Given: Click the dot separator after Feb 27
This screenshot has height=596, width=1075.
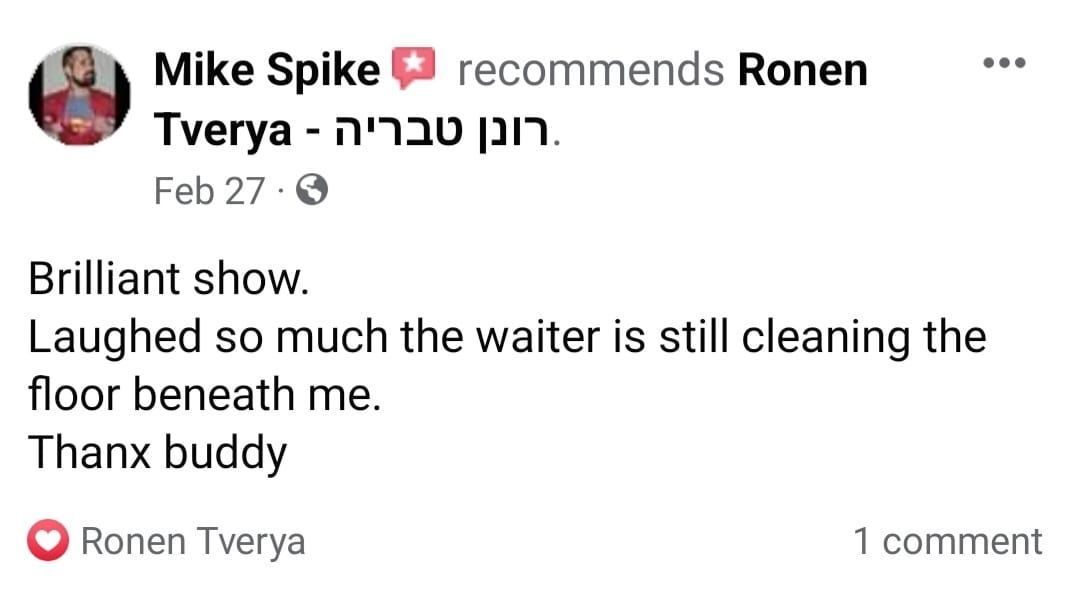Looking at the screenshot, I should click(x=282, y=190).
